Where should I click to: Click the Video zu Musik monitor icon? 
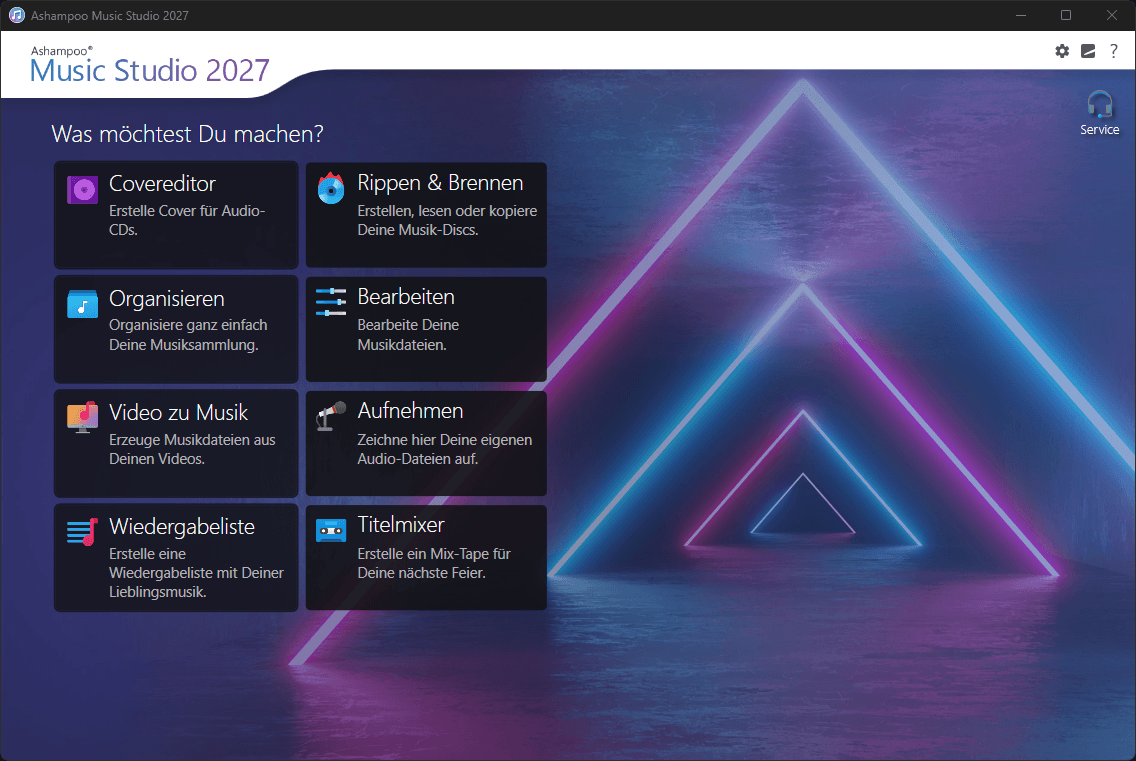point(83,417)
